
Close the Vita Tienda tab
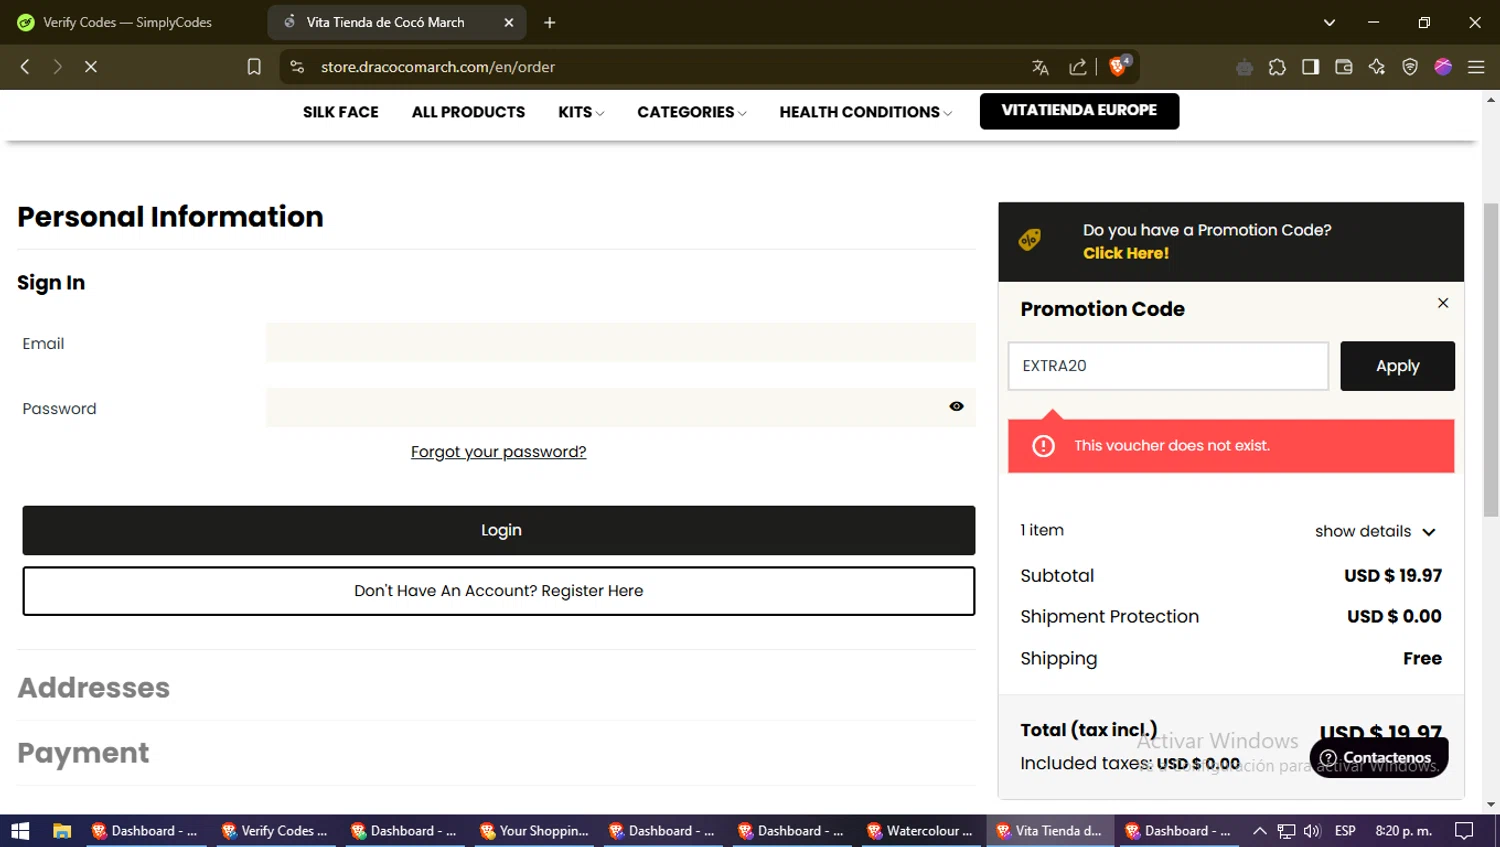coord(508,22)
